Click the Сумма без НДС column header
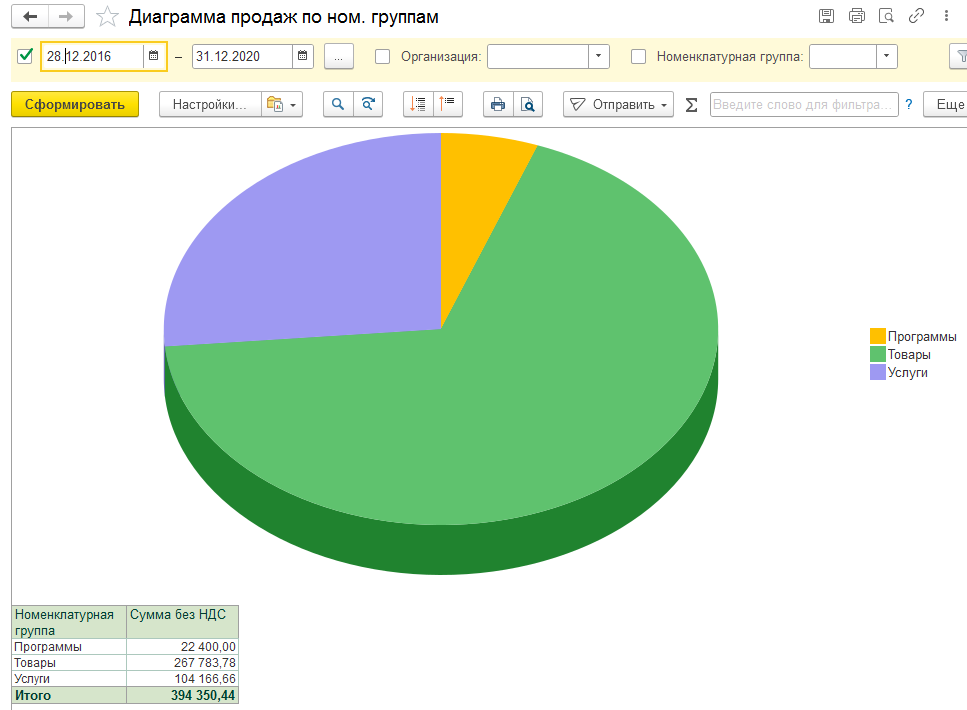Viewport: 967px width, 710px height. click(183, 622)
